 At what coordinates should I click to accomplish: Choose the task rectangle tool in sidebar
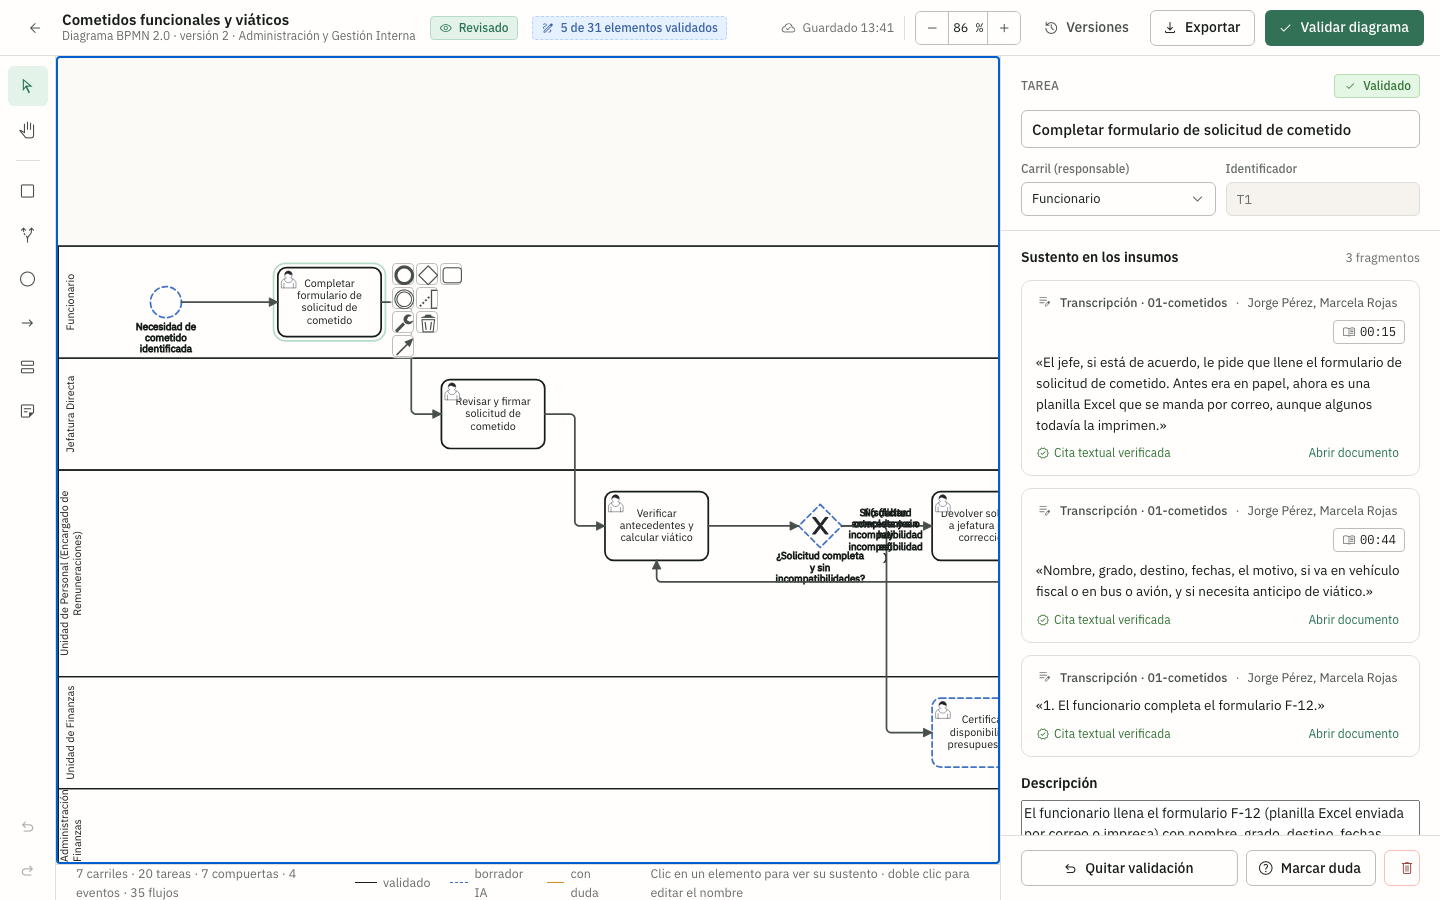click(28, 191)
